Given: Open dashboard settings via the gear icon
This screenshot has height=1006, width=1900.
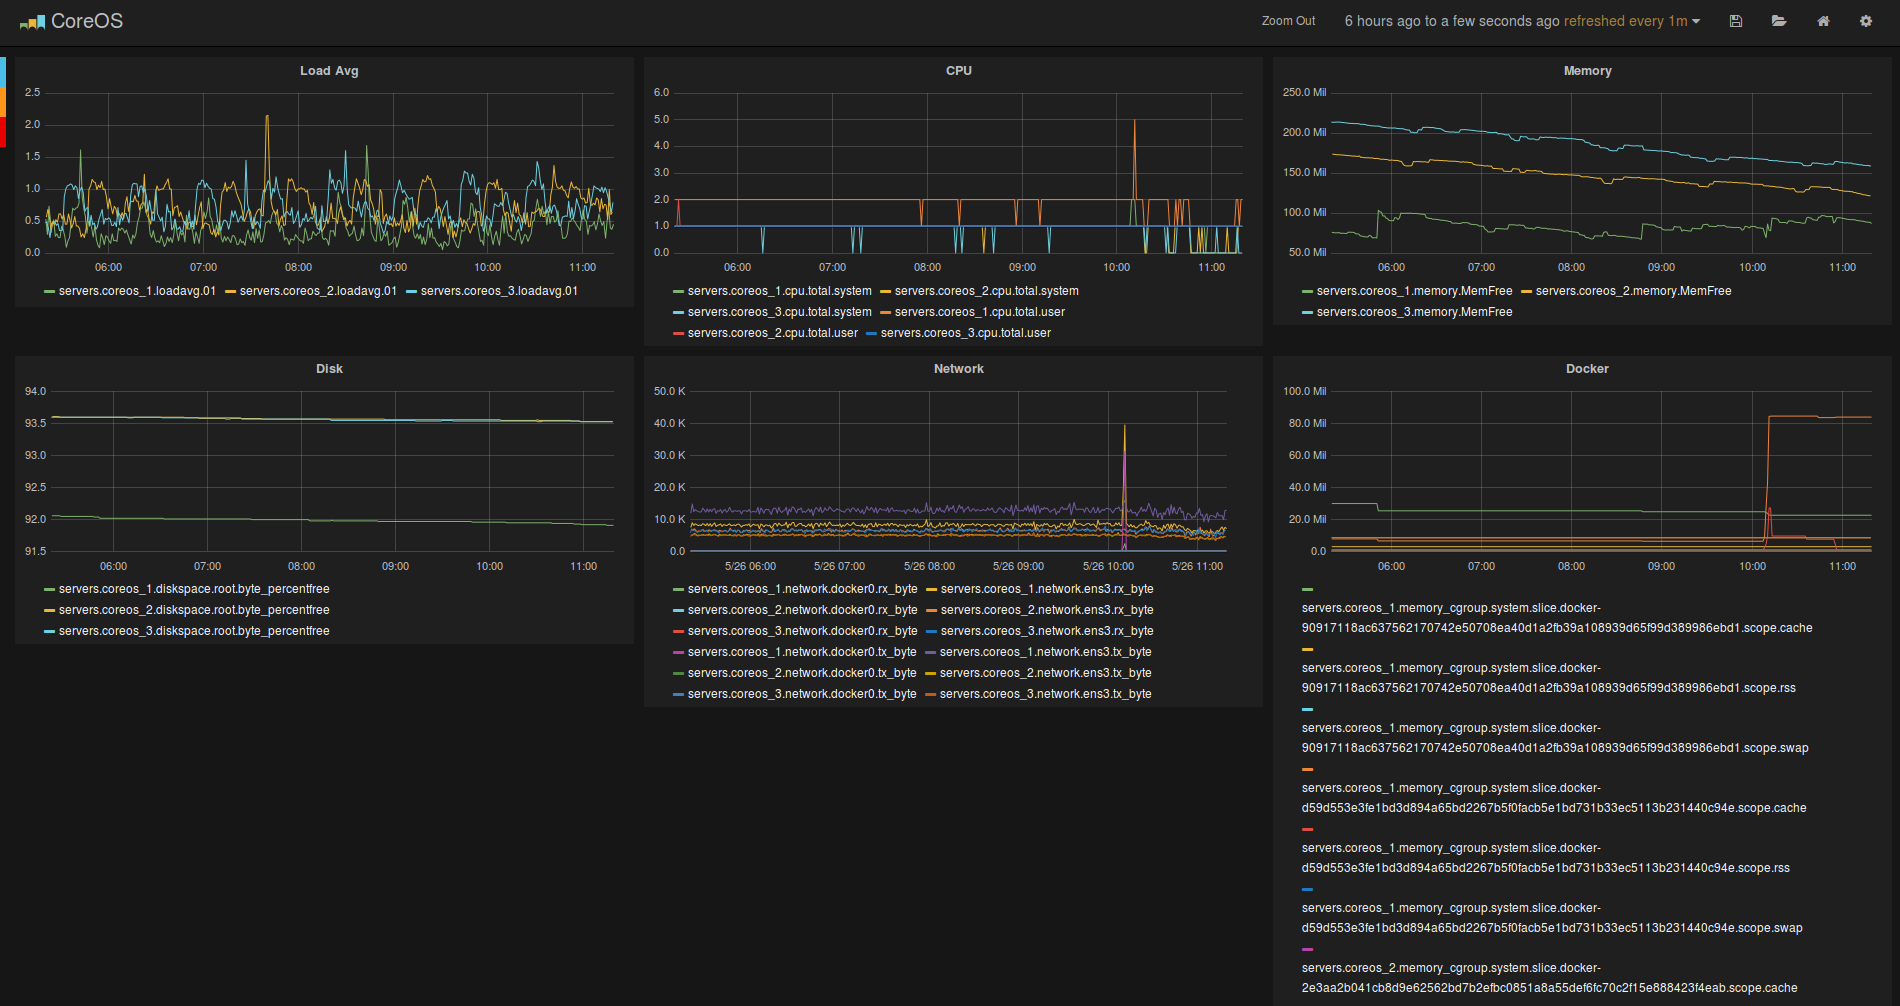Looking at the screenshot, I should click(x=1866, y=20).
